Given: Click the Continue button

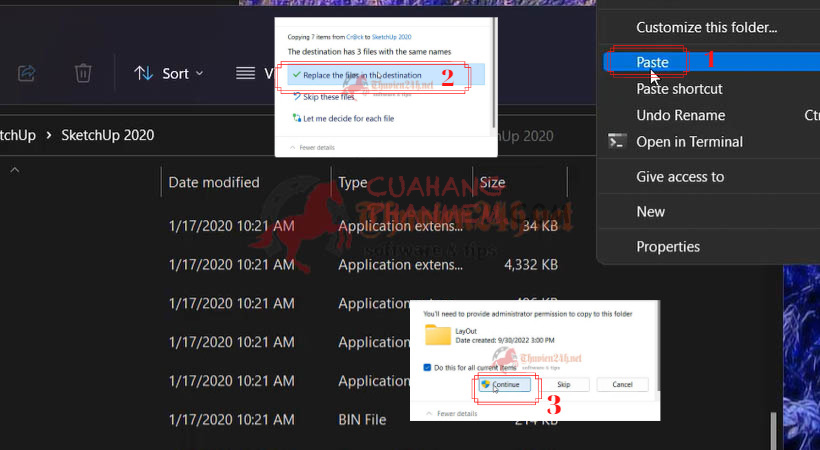Looking at the screenshot, I should pyautogui.click(x=505, y=384).
